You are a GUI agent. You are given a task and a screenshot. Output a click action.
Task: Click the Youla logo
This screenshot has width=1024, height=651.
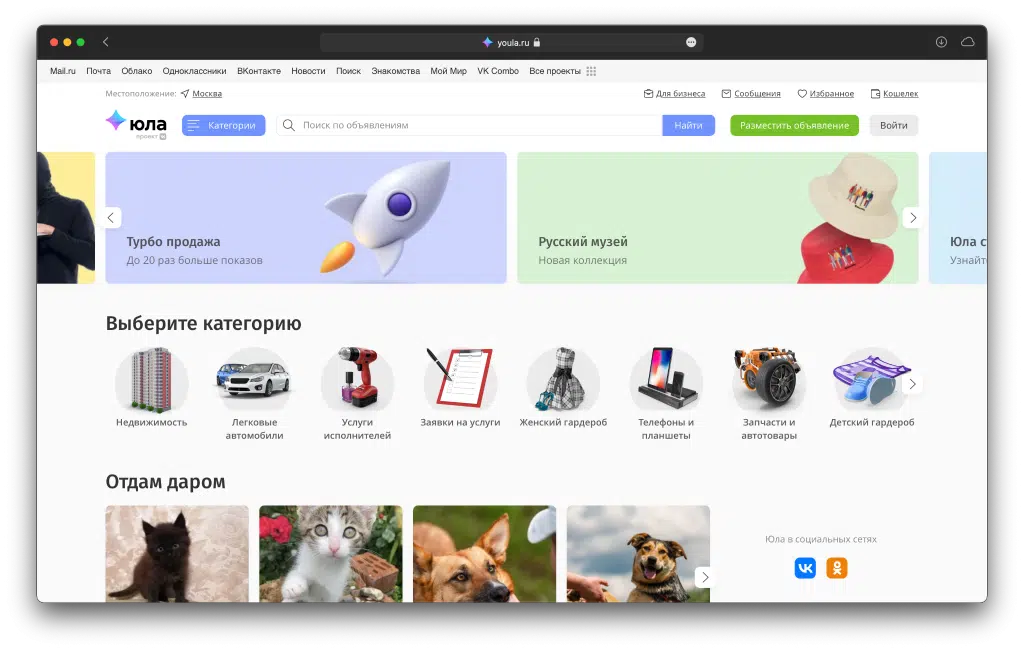136,124
